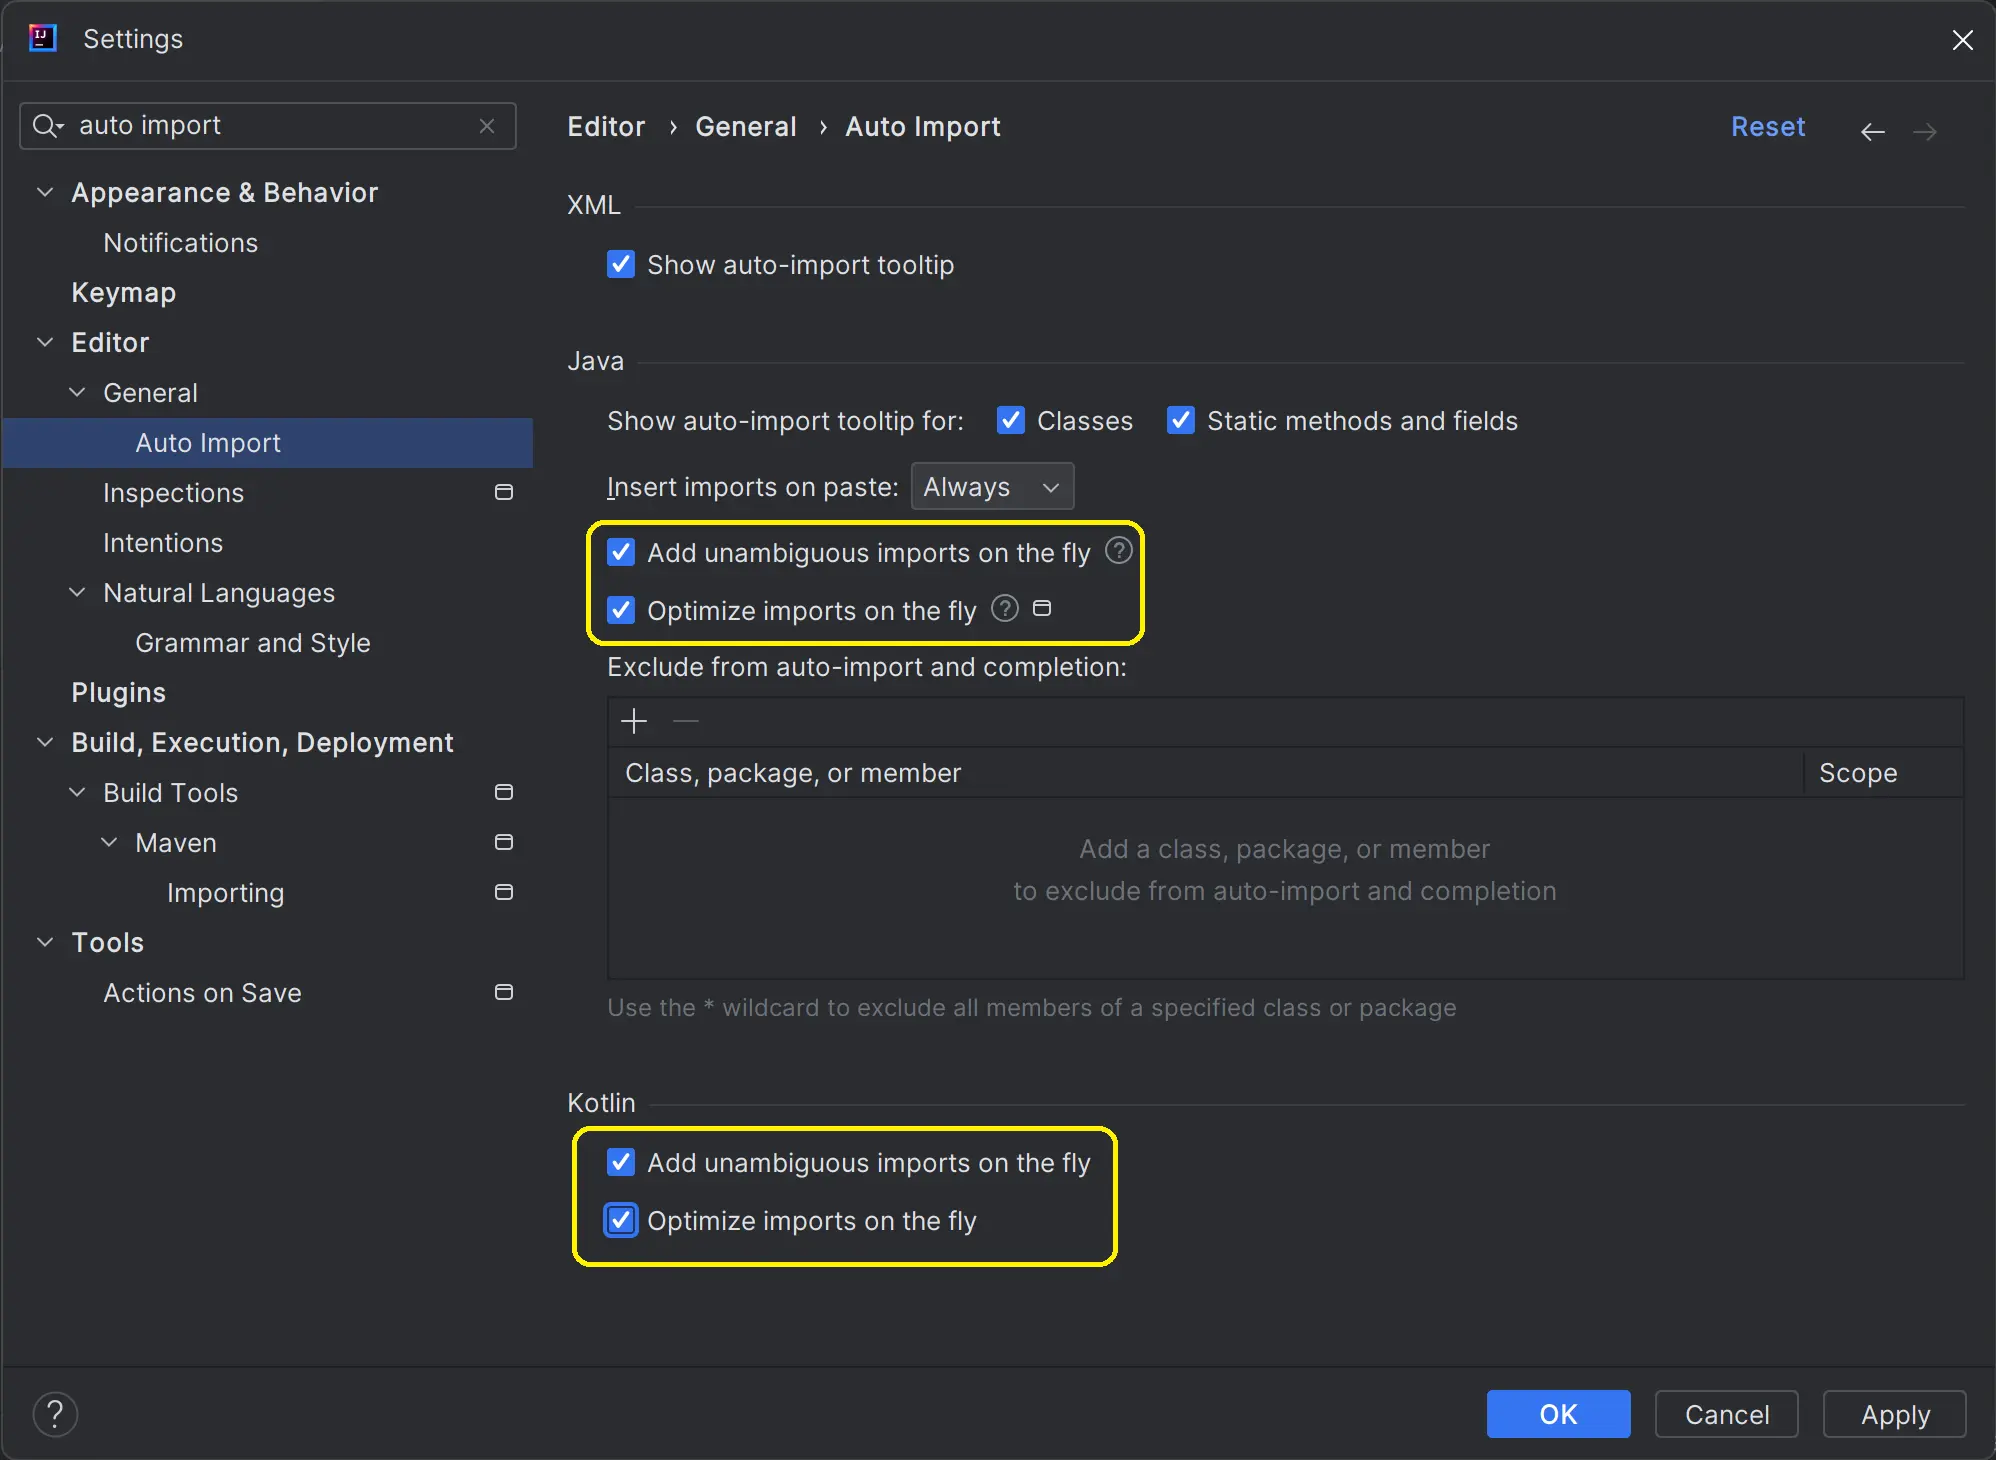Collapse the General tree node

tap(77, 392)
